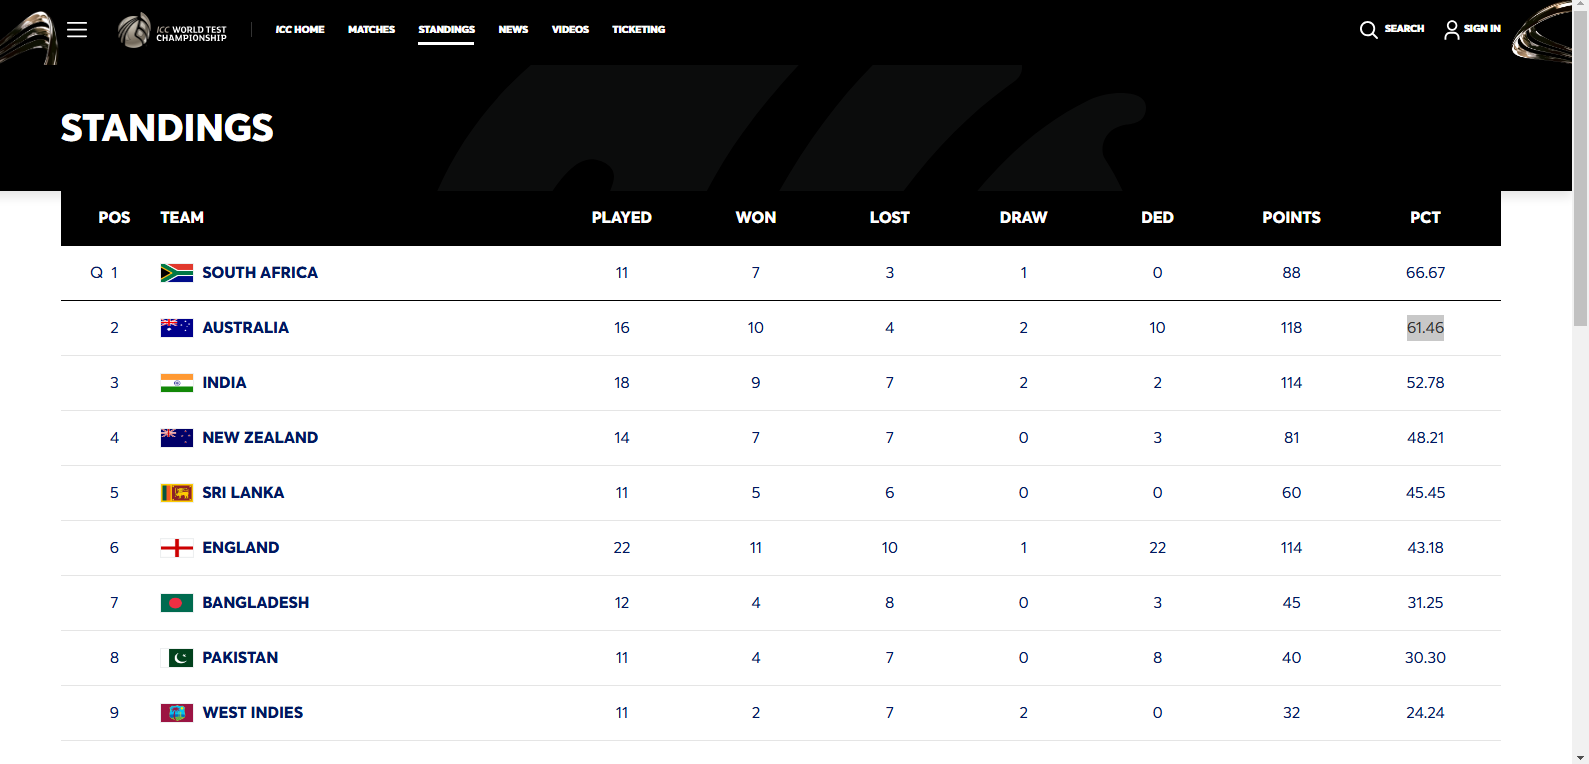
Task: Click the New Zealand flag icon
Action: (x=177, y=438)
